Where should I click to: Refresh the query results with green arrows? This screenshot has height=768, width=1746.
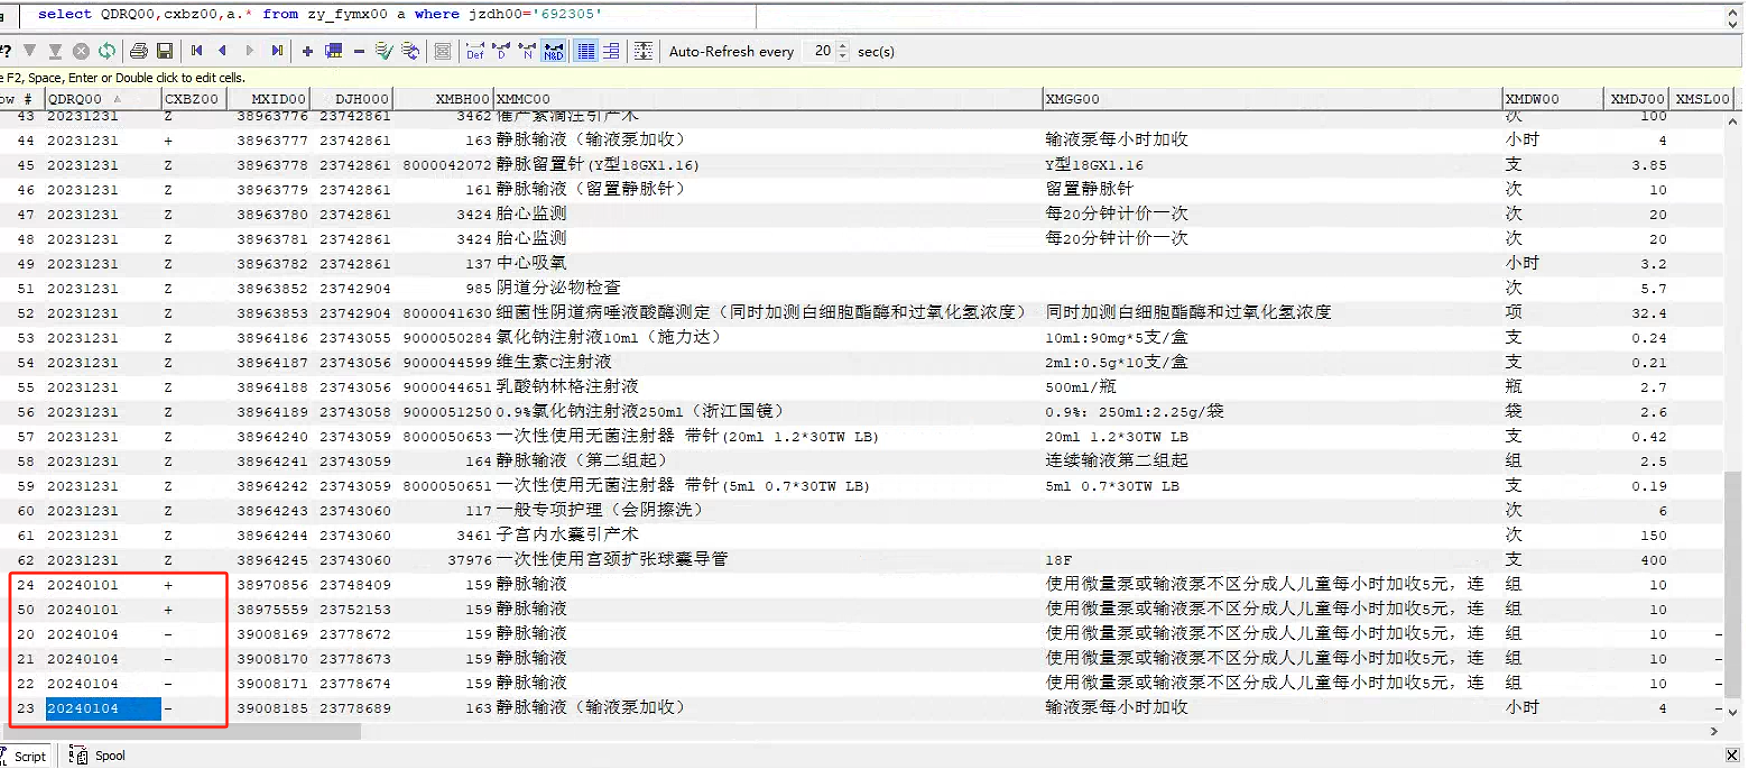pyautogui.click(x=107, y=51)
